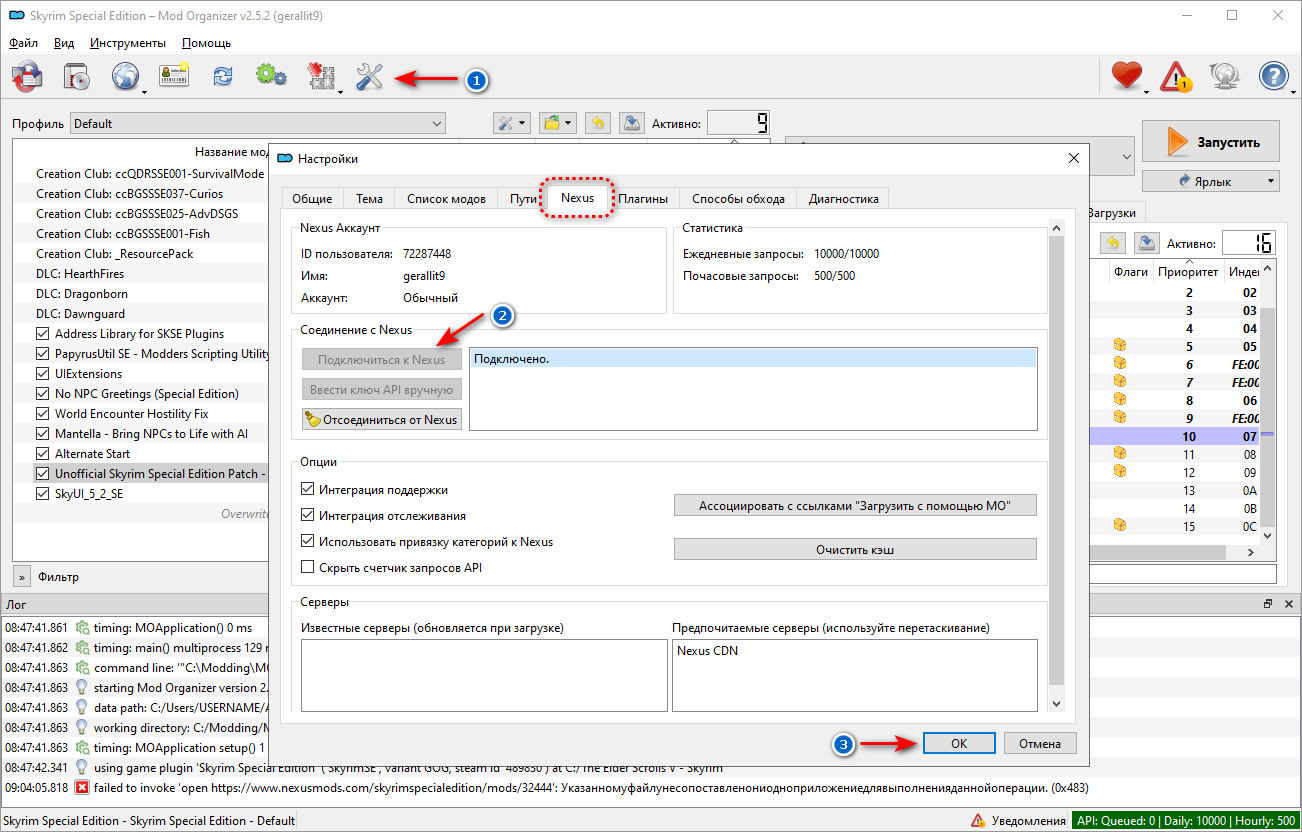The width and height of the screenshot is (1302, 832).
Task: Switch to the Общие tab
Action: tap(312, 198)
